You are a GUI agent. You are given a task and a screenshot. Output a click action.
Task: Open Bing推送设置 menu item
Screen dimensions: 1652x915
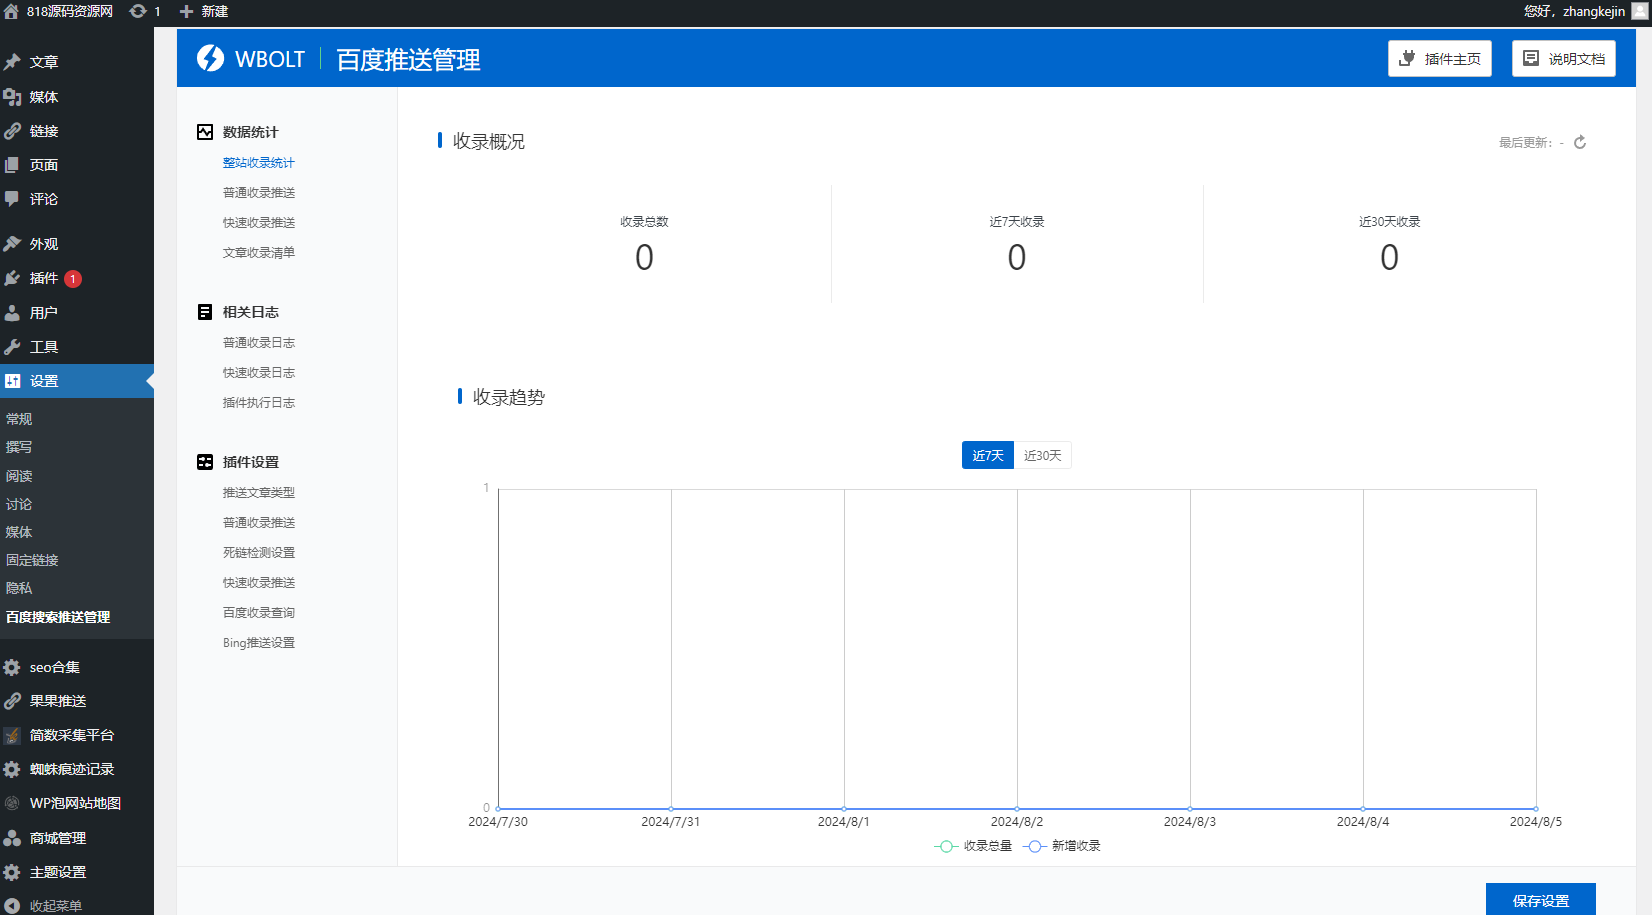[x=259, y=643]
